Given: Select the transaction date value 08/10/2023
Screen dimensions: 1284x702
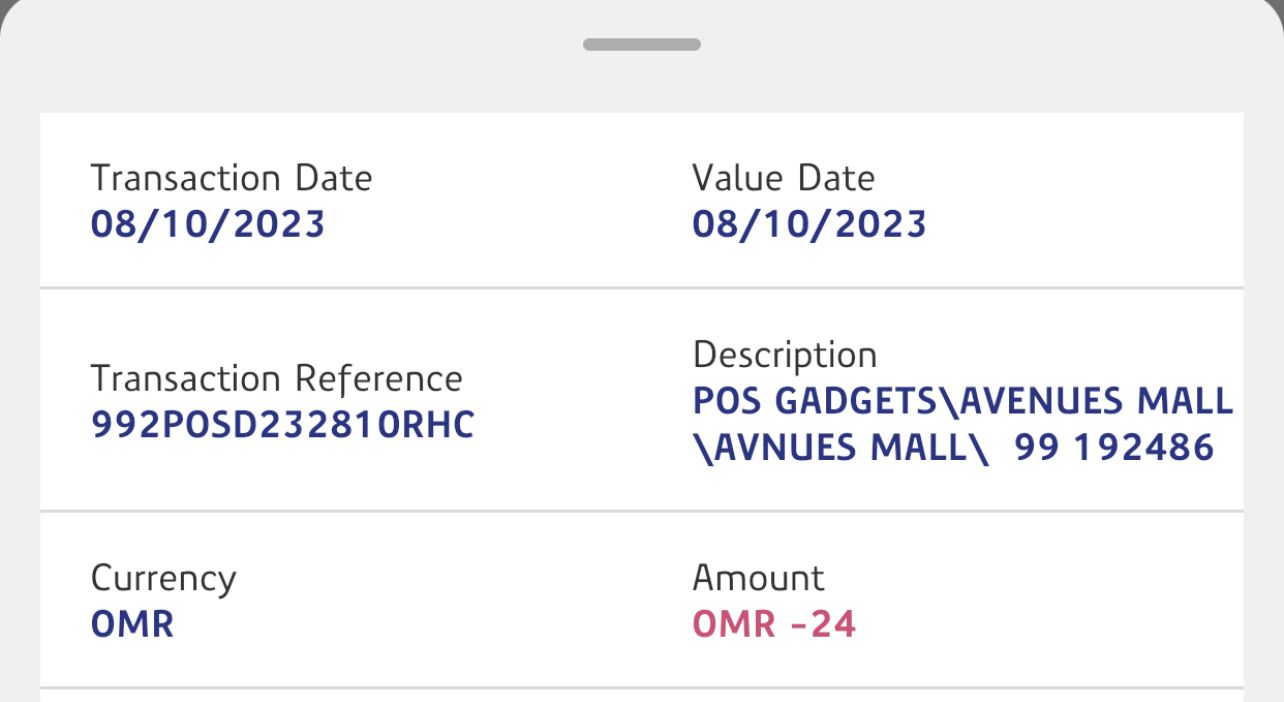Looking at the screenshot, I should pyautogui.click(x=208, y=224).
